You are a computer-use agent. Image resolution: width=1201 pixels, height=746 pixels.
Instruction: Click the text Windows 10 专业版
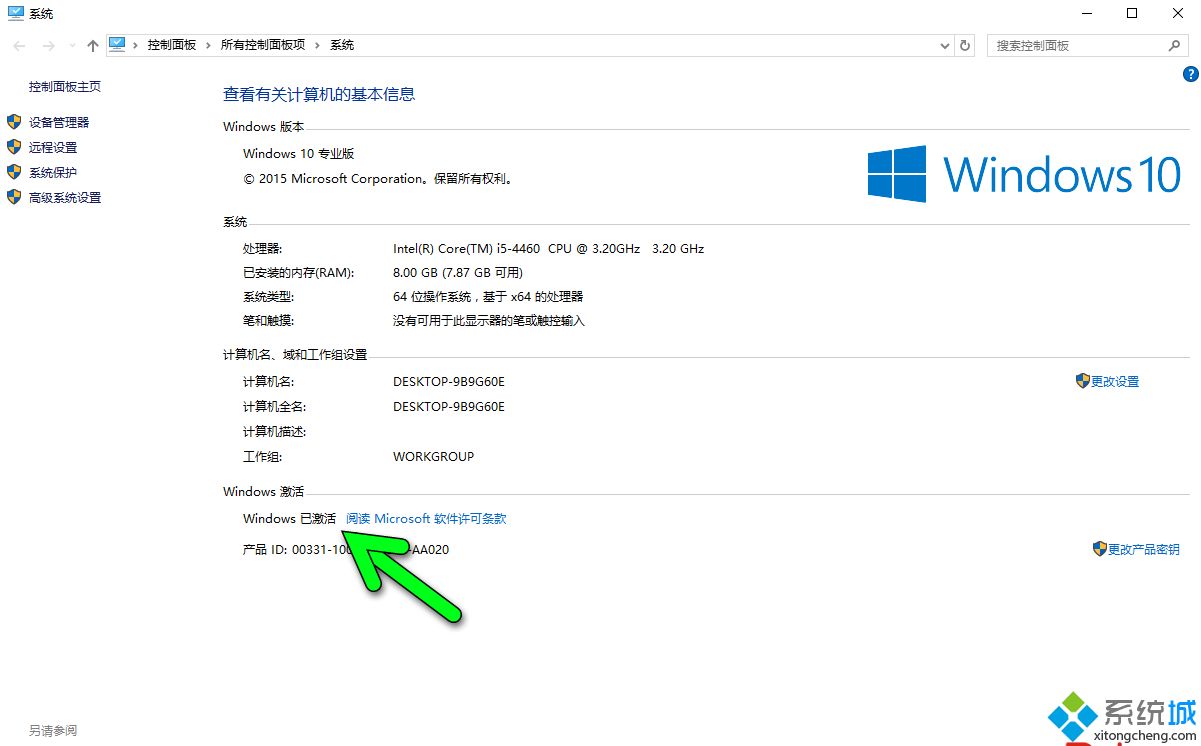point(299,154)
